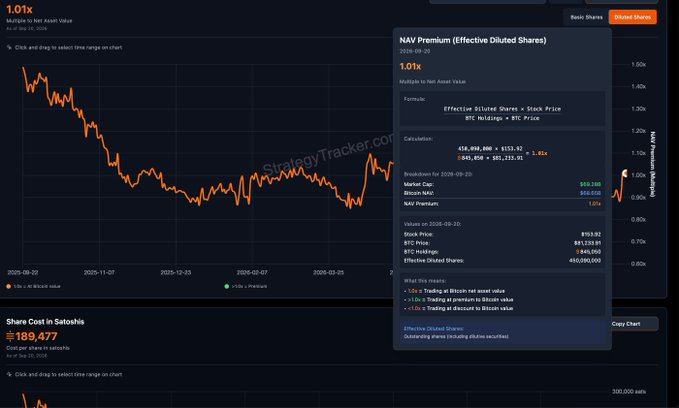The height and width of the screenshot is (408, 679).
Task: Click the 1.00x y-axis label
Action: (x=638, y=175)
